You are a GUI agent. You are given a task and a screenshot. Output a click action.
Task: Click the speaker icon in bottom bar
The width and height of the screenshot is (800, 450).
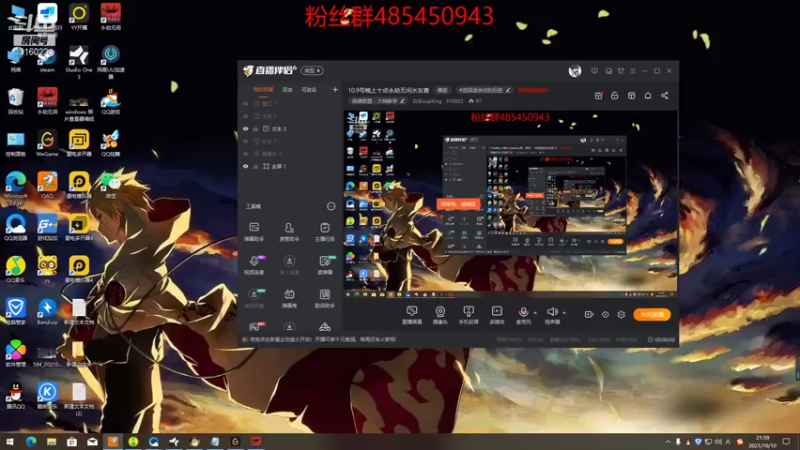(552, 312)
